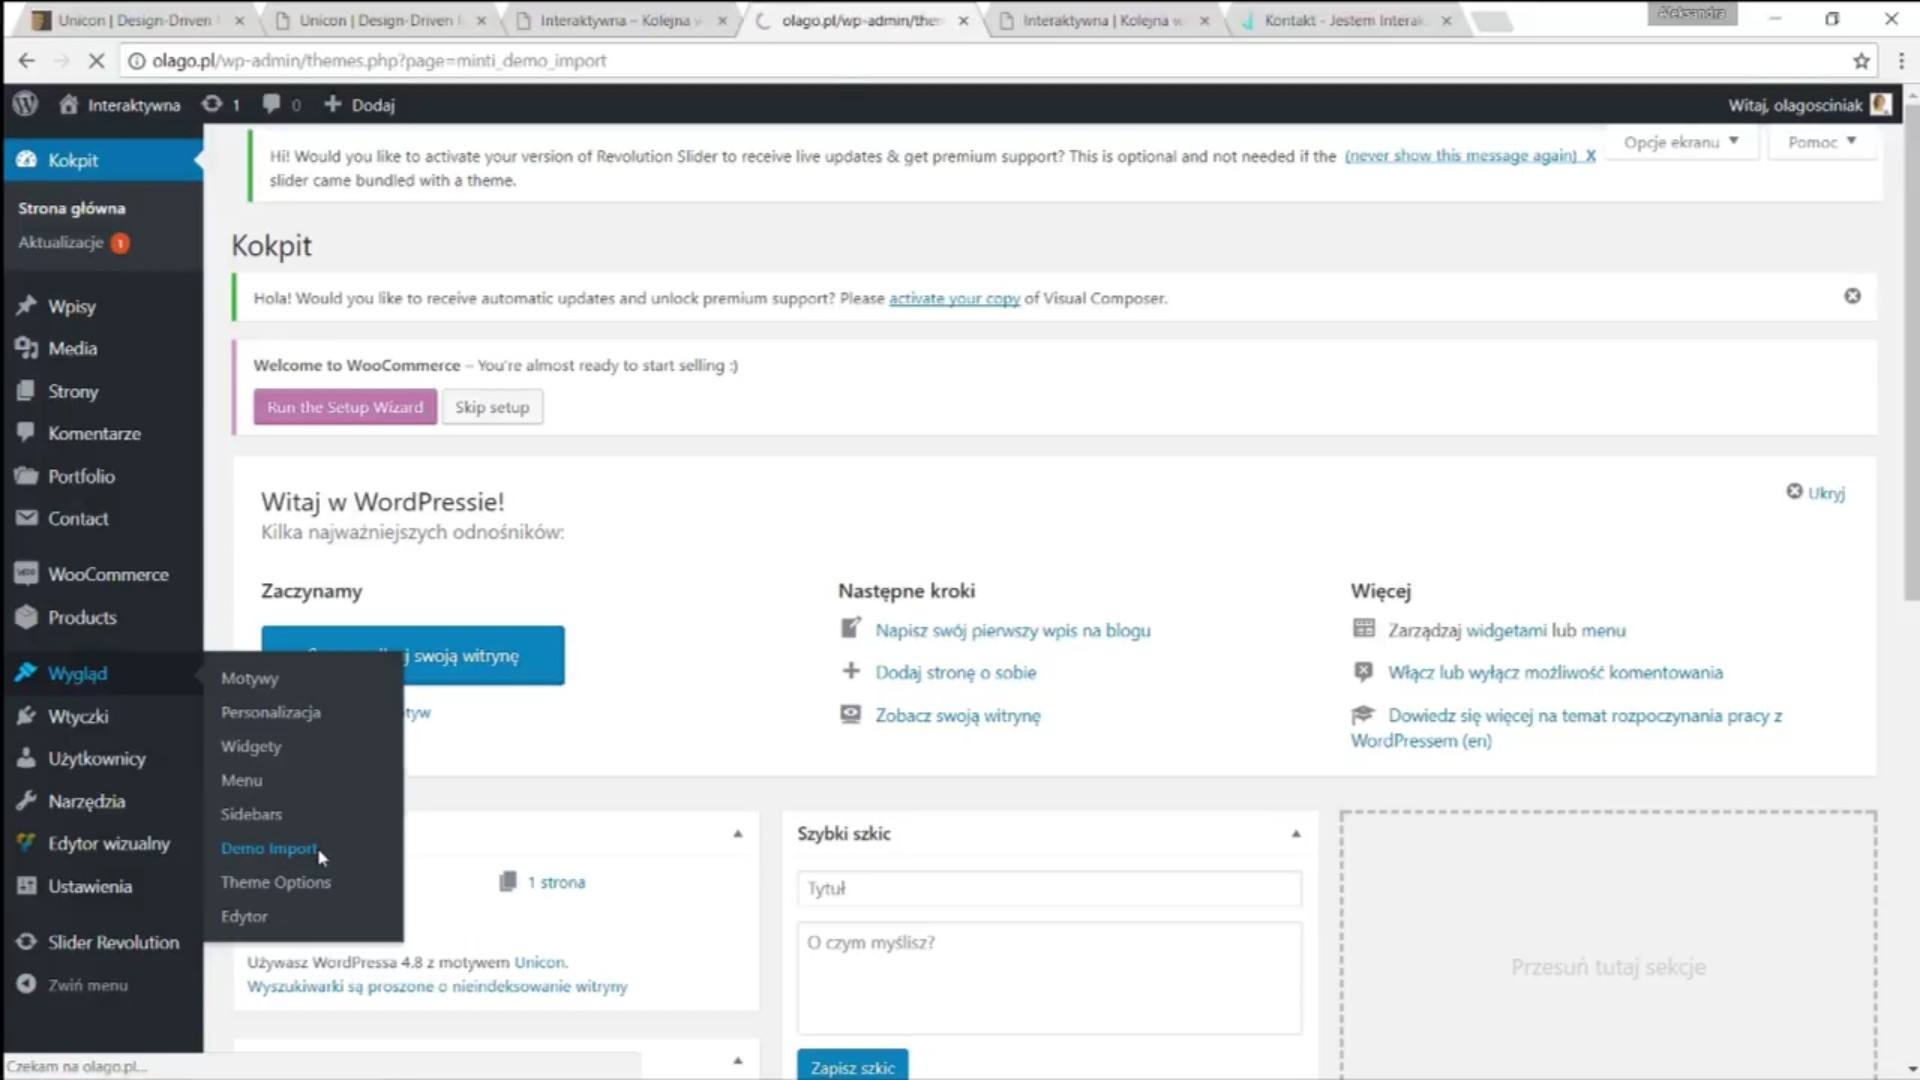This screenshot has width=1920, height=1080.
Task: Open Products in the sidebar
Action: (82, 618)
